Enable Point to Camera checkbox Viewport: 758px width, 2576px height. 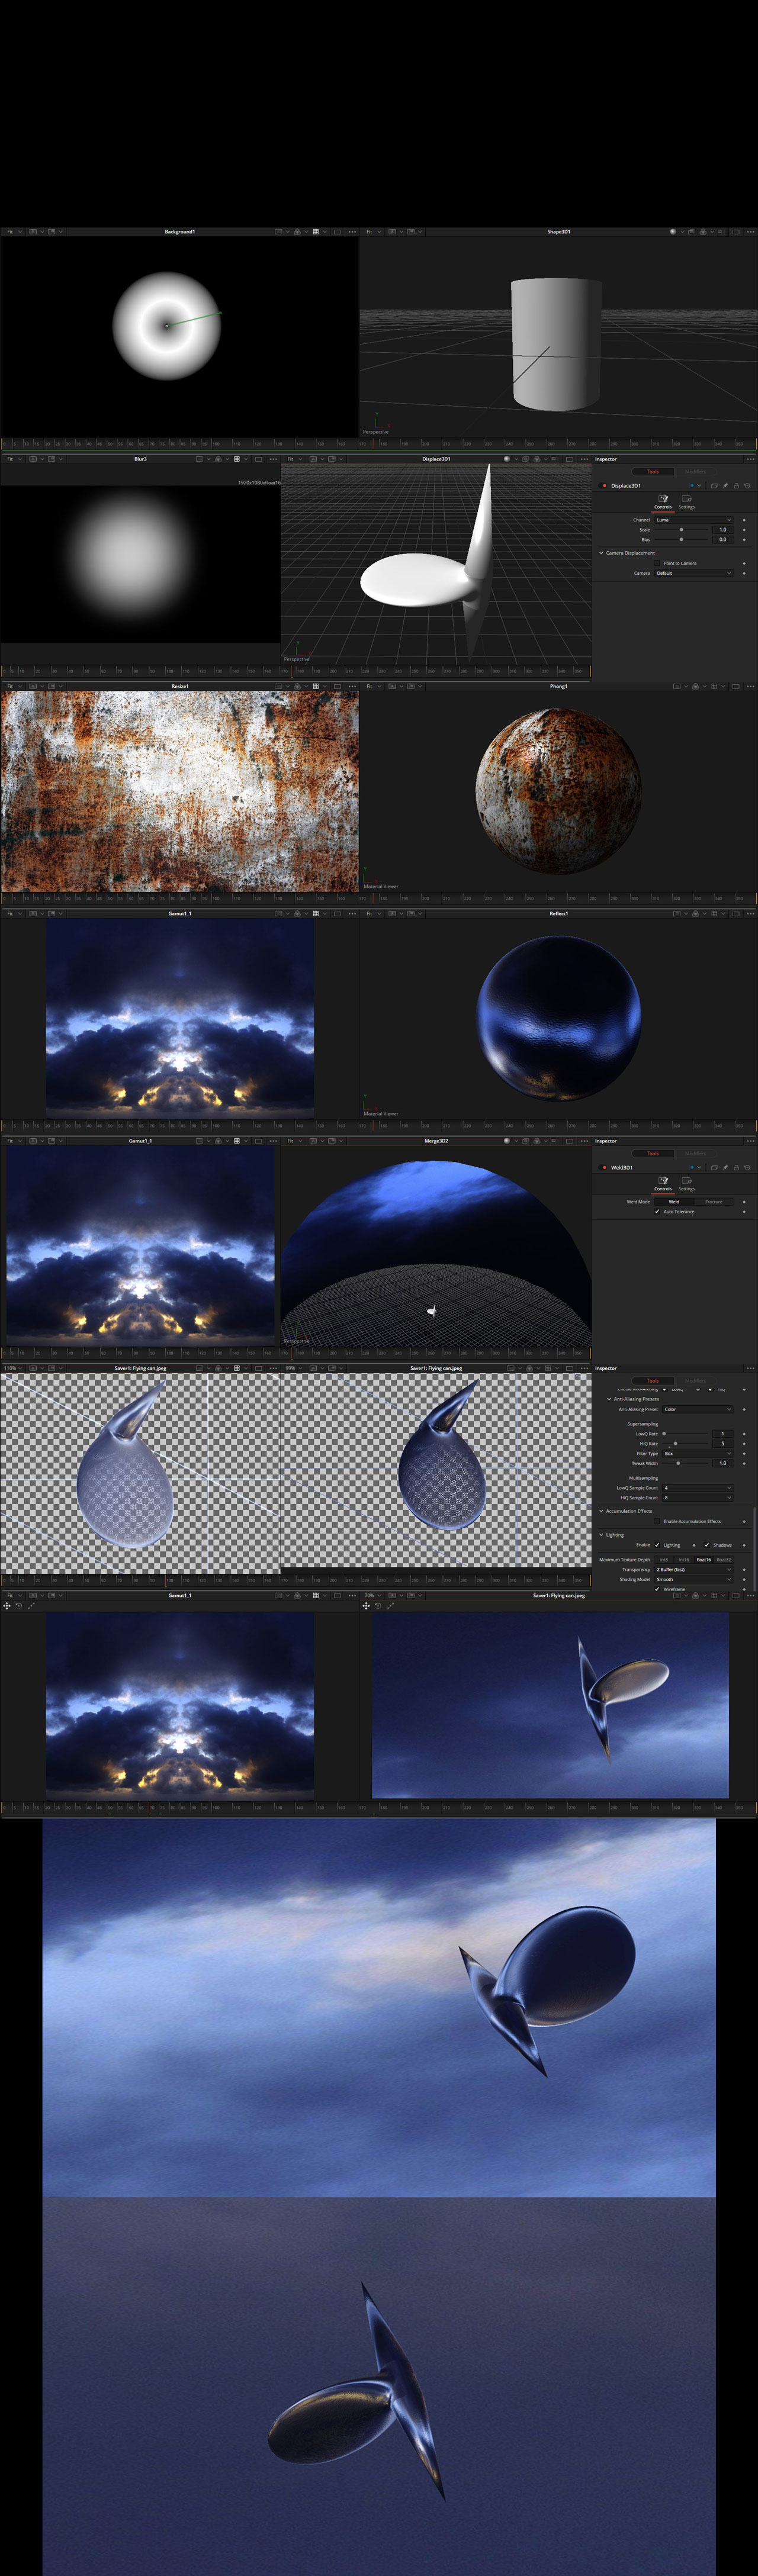click(657, 563)
